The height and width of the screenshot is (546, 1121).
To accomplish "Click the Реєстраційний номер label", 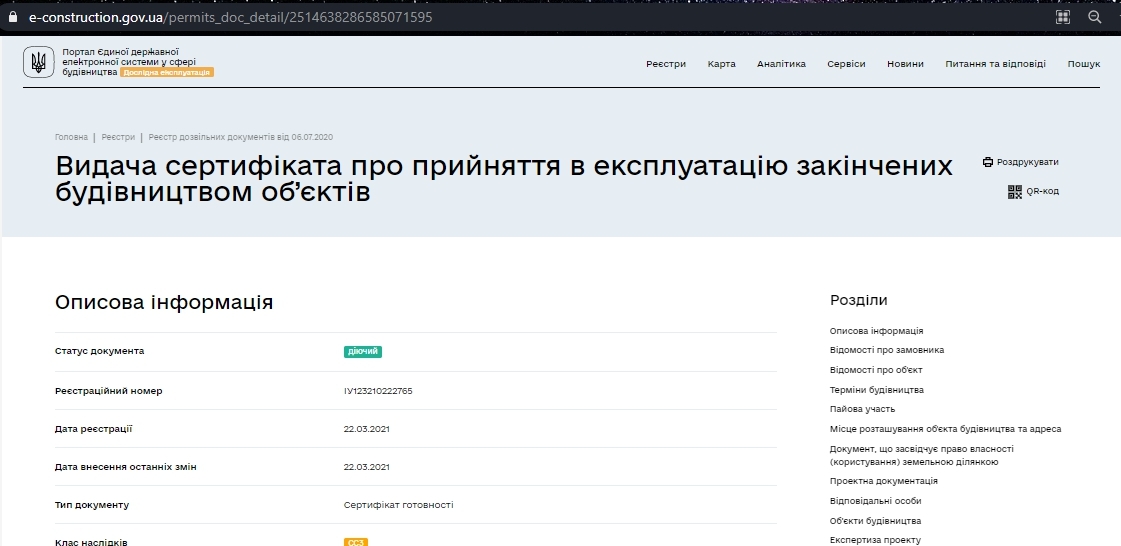I will coord(109,391).
